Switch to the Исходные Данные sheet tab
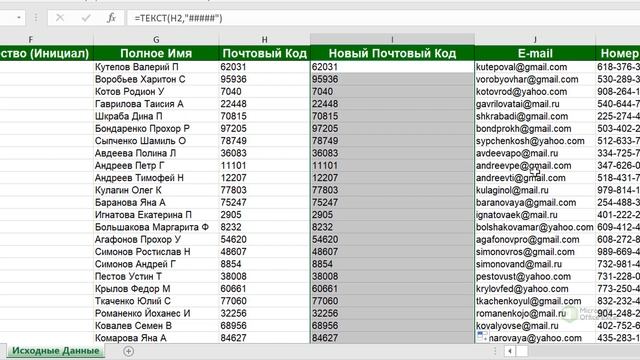This screenshot has width=640, height=360. (56, 351)
